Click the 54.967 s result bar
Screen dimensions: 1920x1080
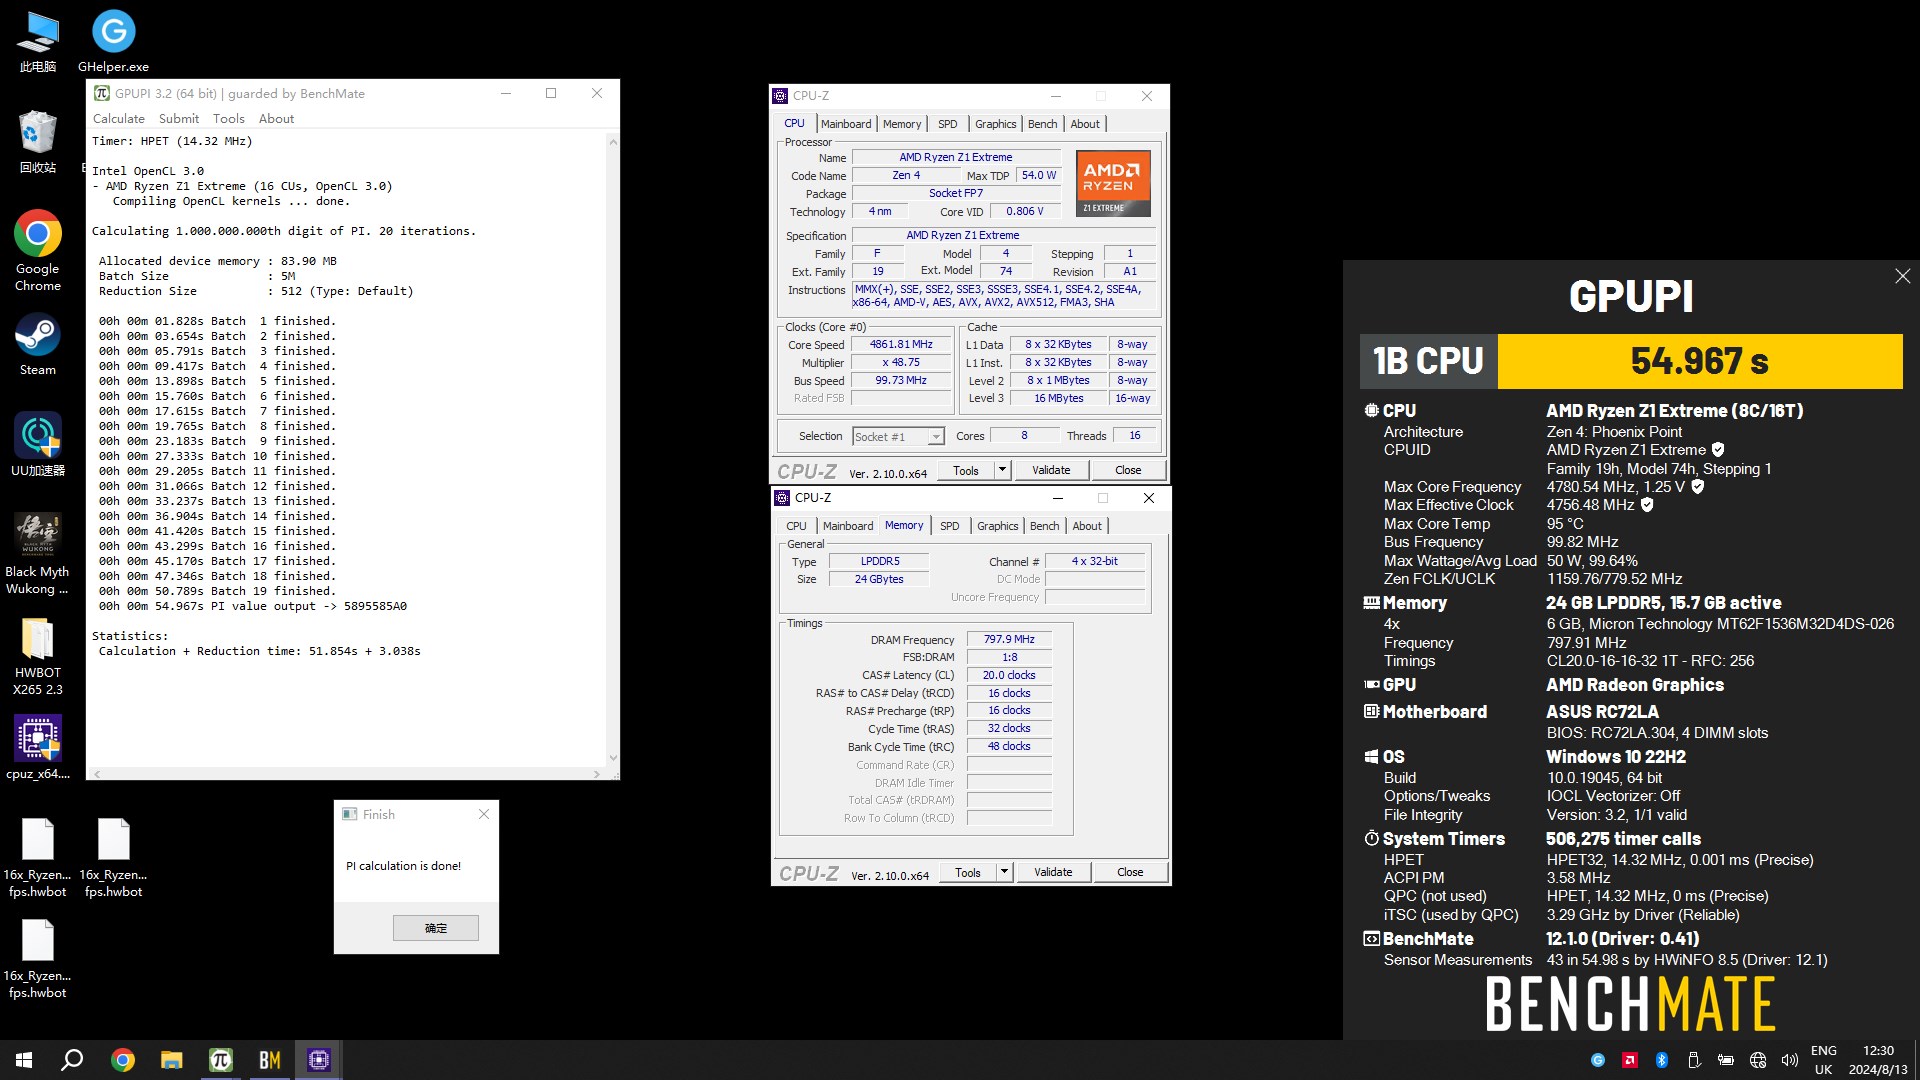pyautogui.click(x=1700, y=361)
